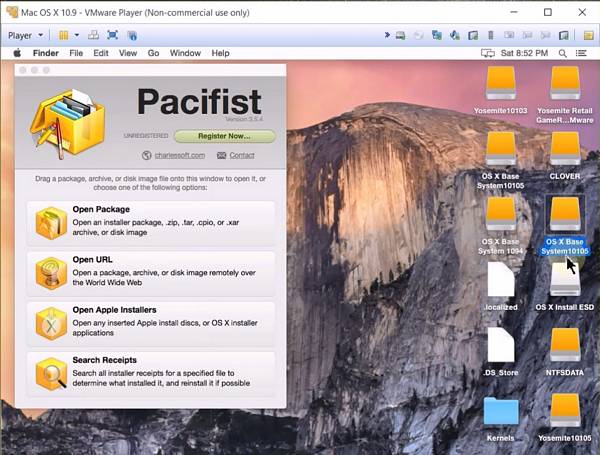Click the .DS_Store file icon
The image size is (600, 455).
[500, 344]
